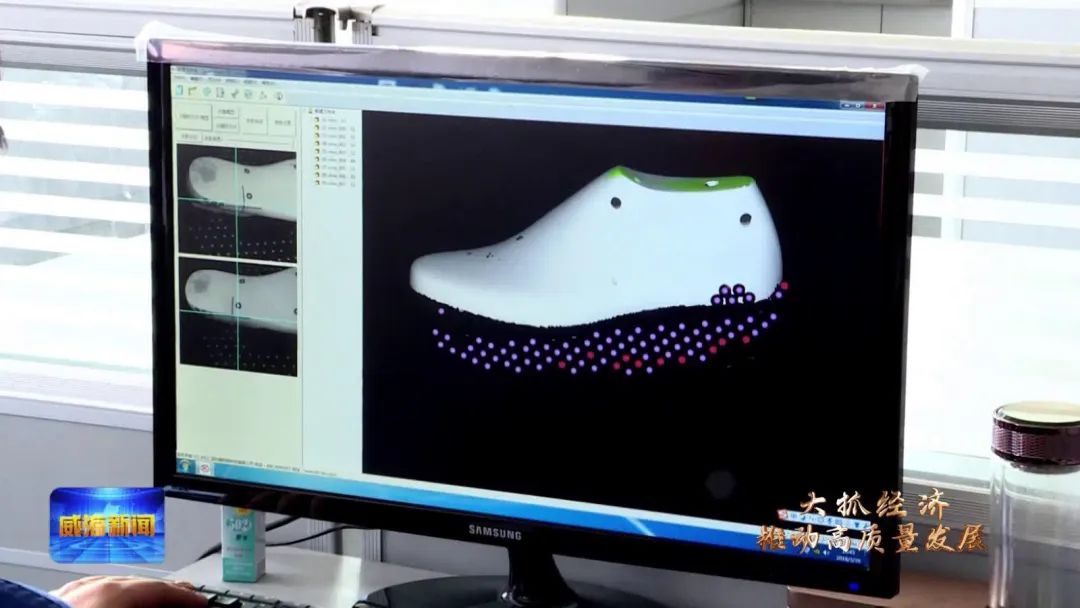
Task: Click the teal sphere toolbar icon
Action: click(x=207, y=92)
